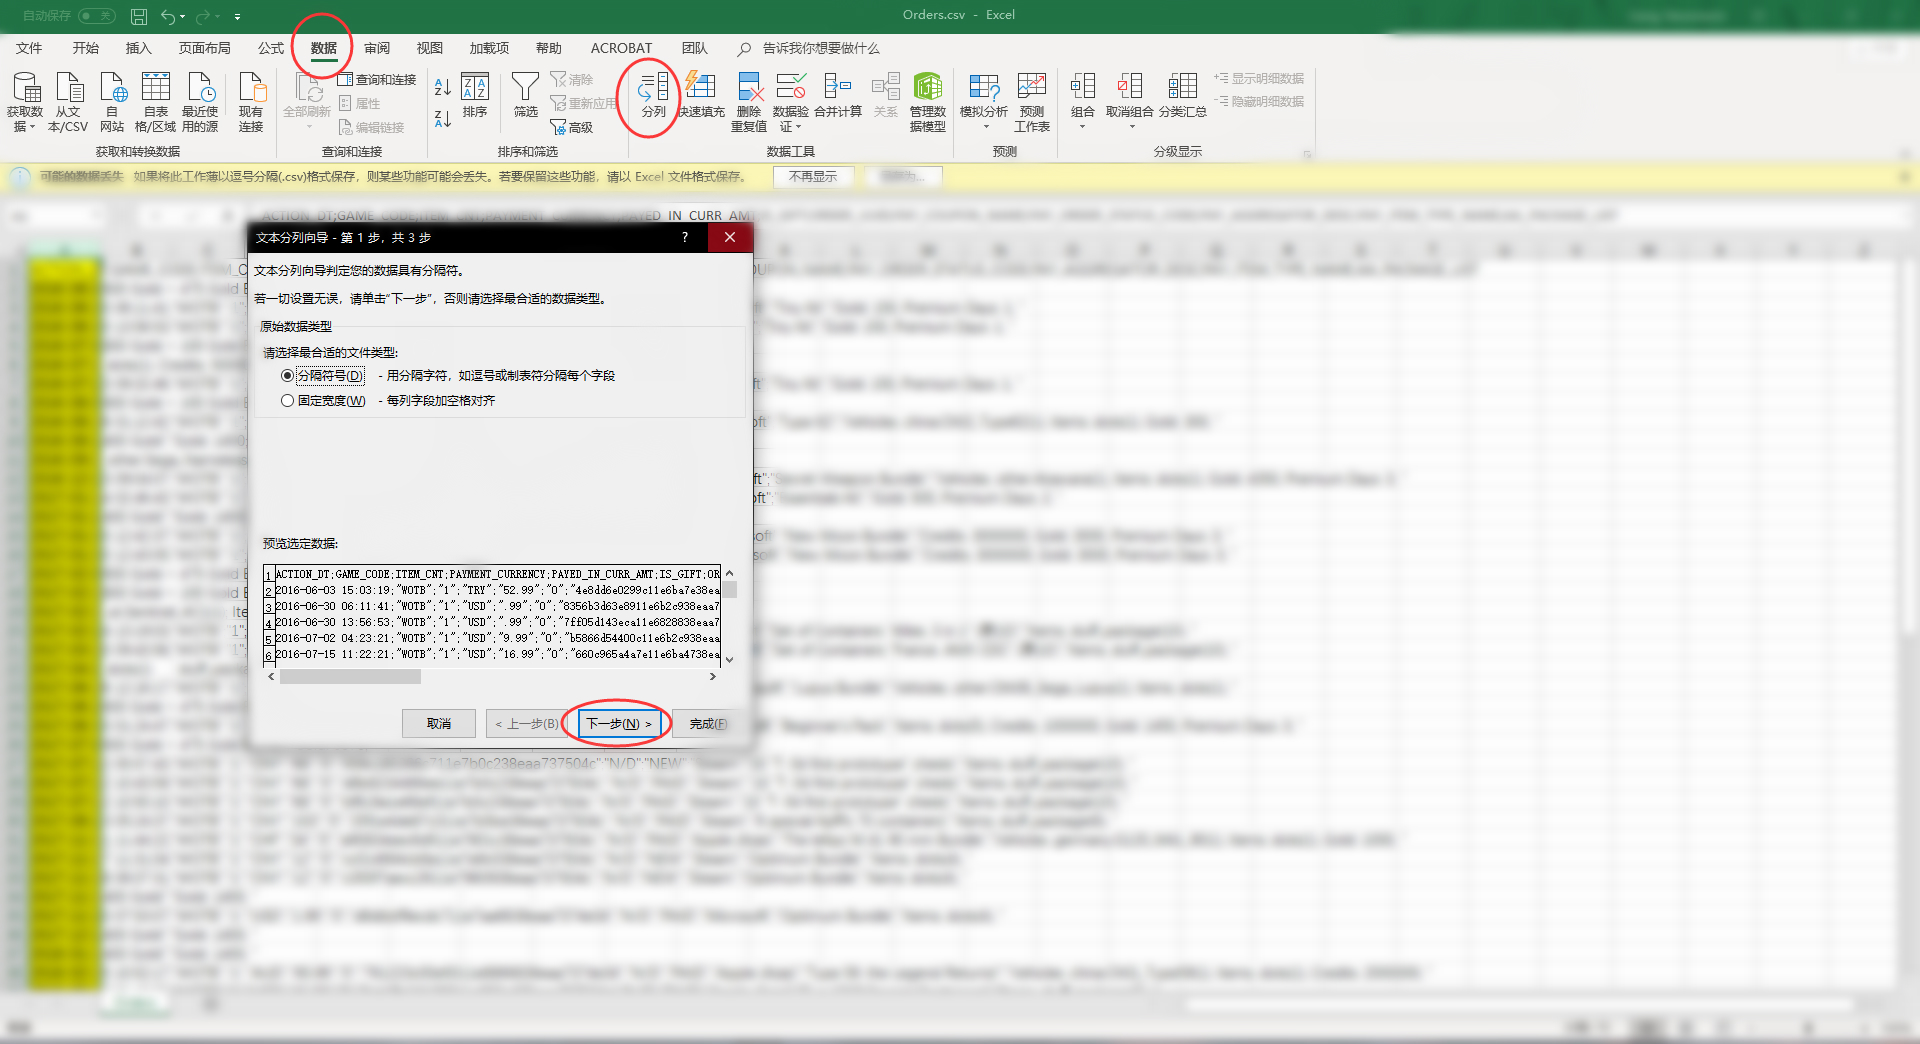Viewport: 1920px width, 1044px height.
Task: Switch to the 插入 insert tab
Action: point(138,48)
